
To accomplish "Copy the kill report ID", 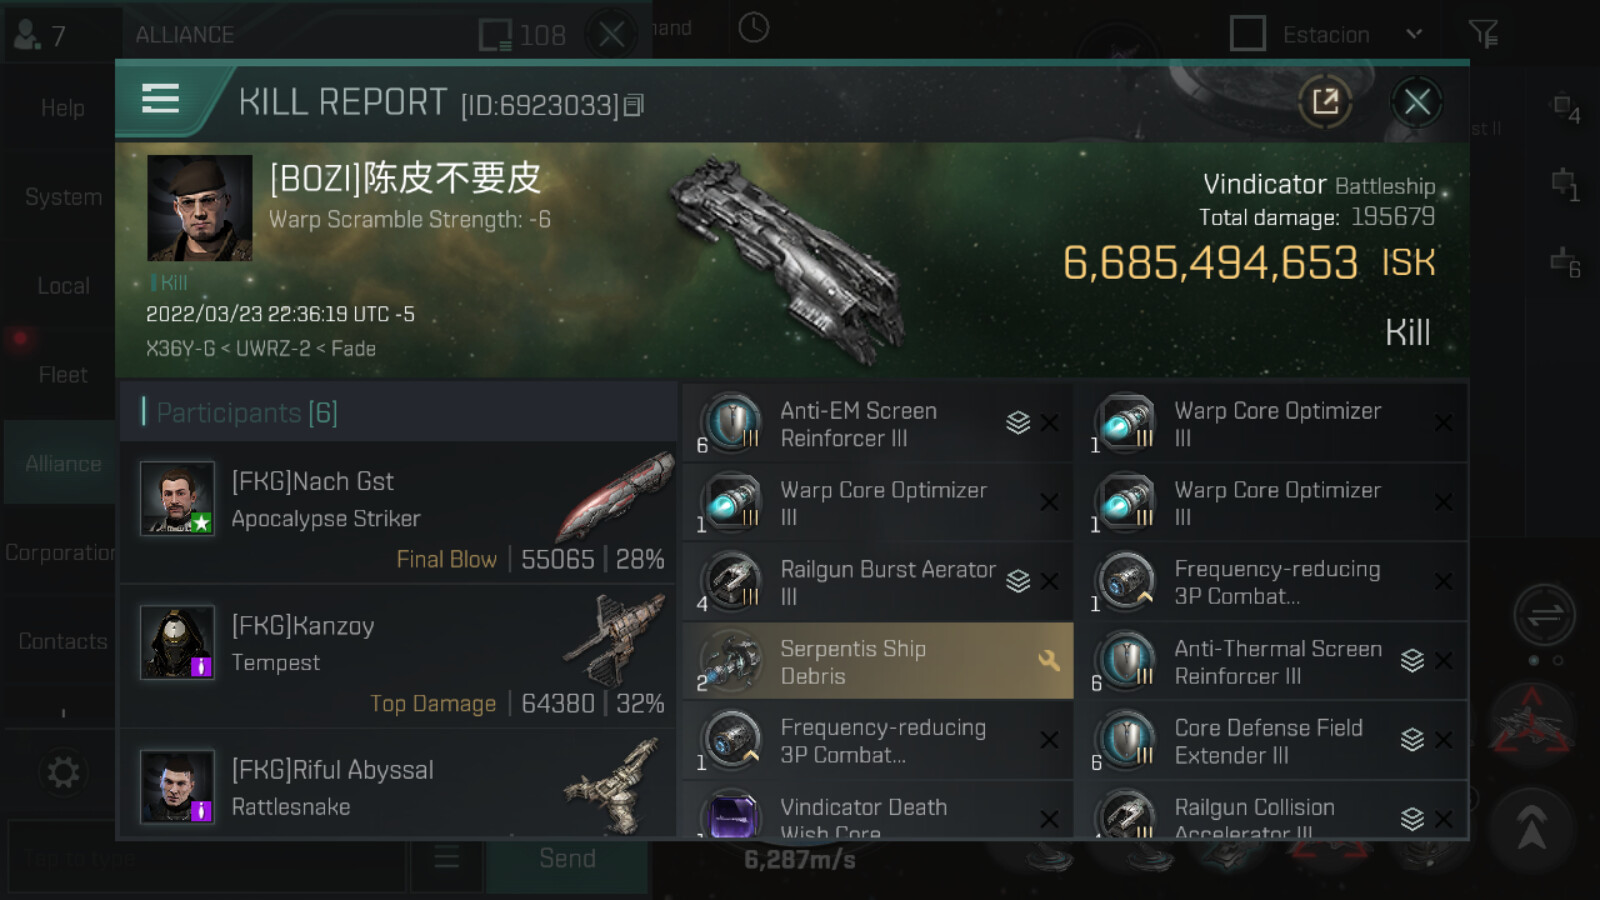I will (x=634, y=105).
